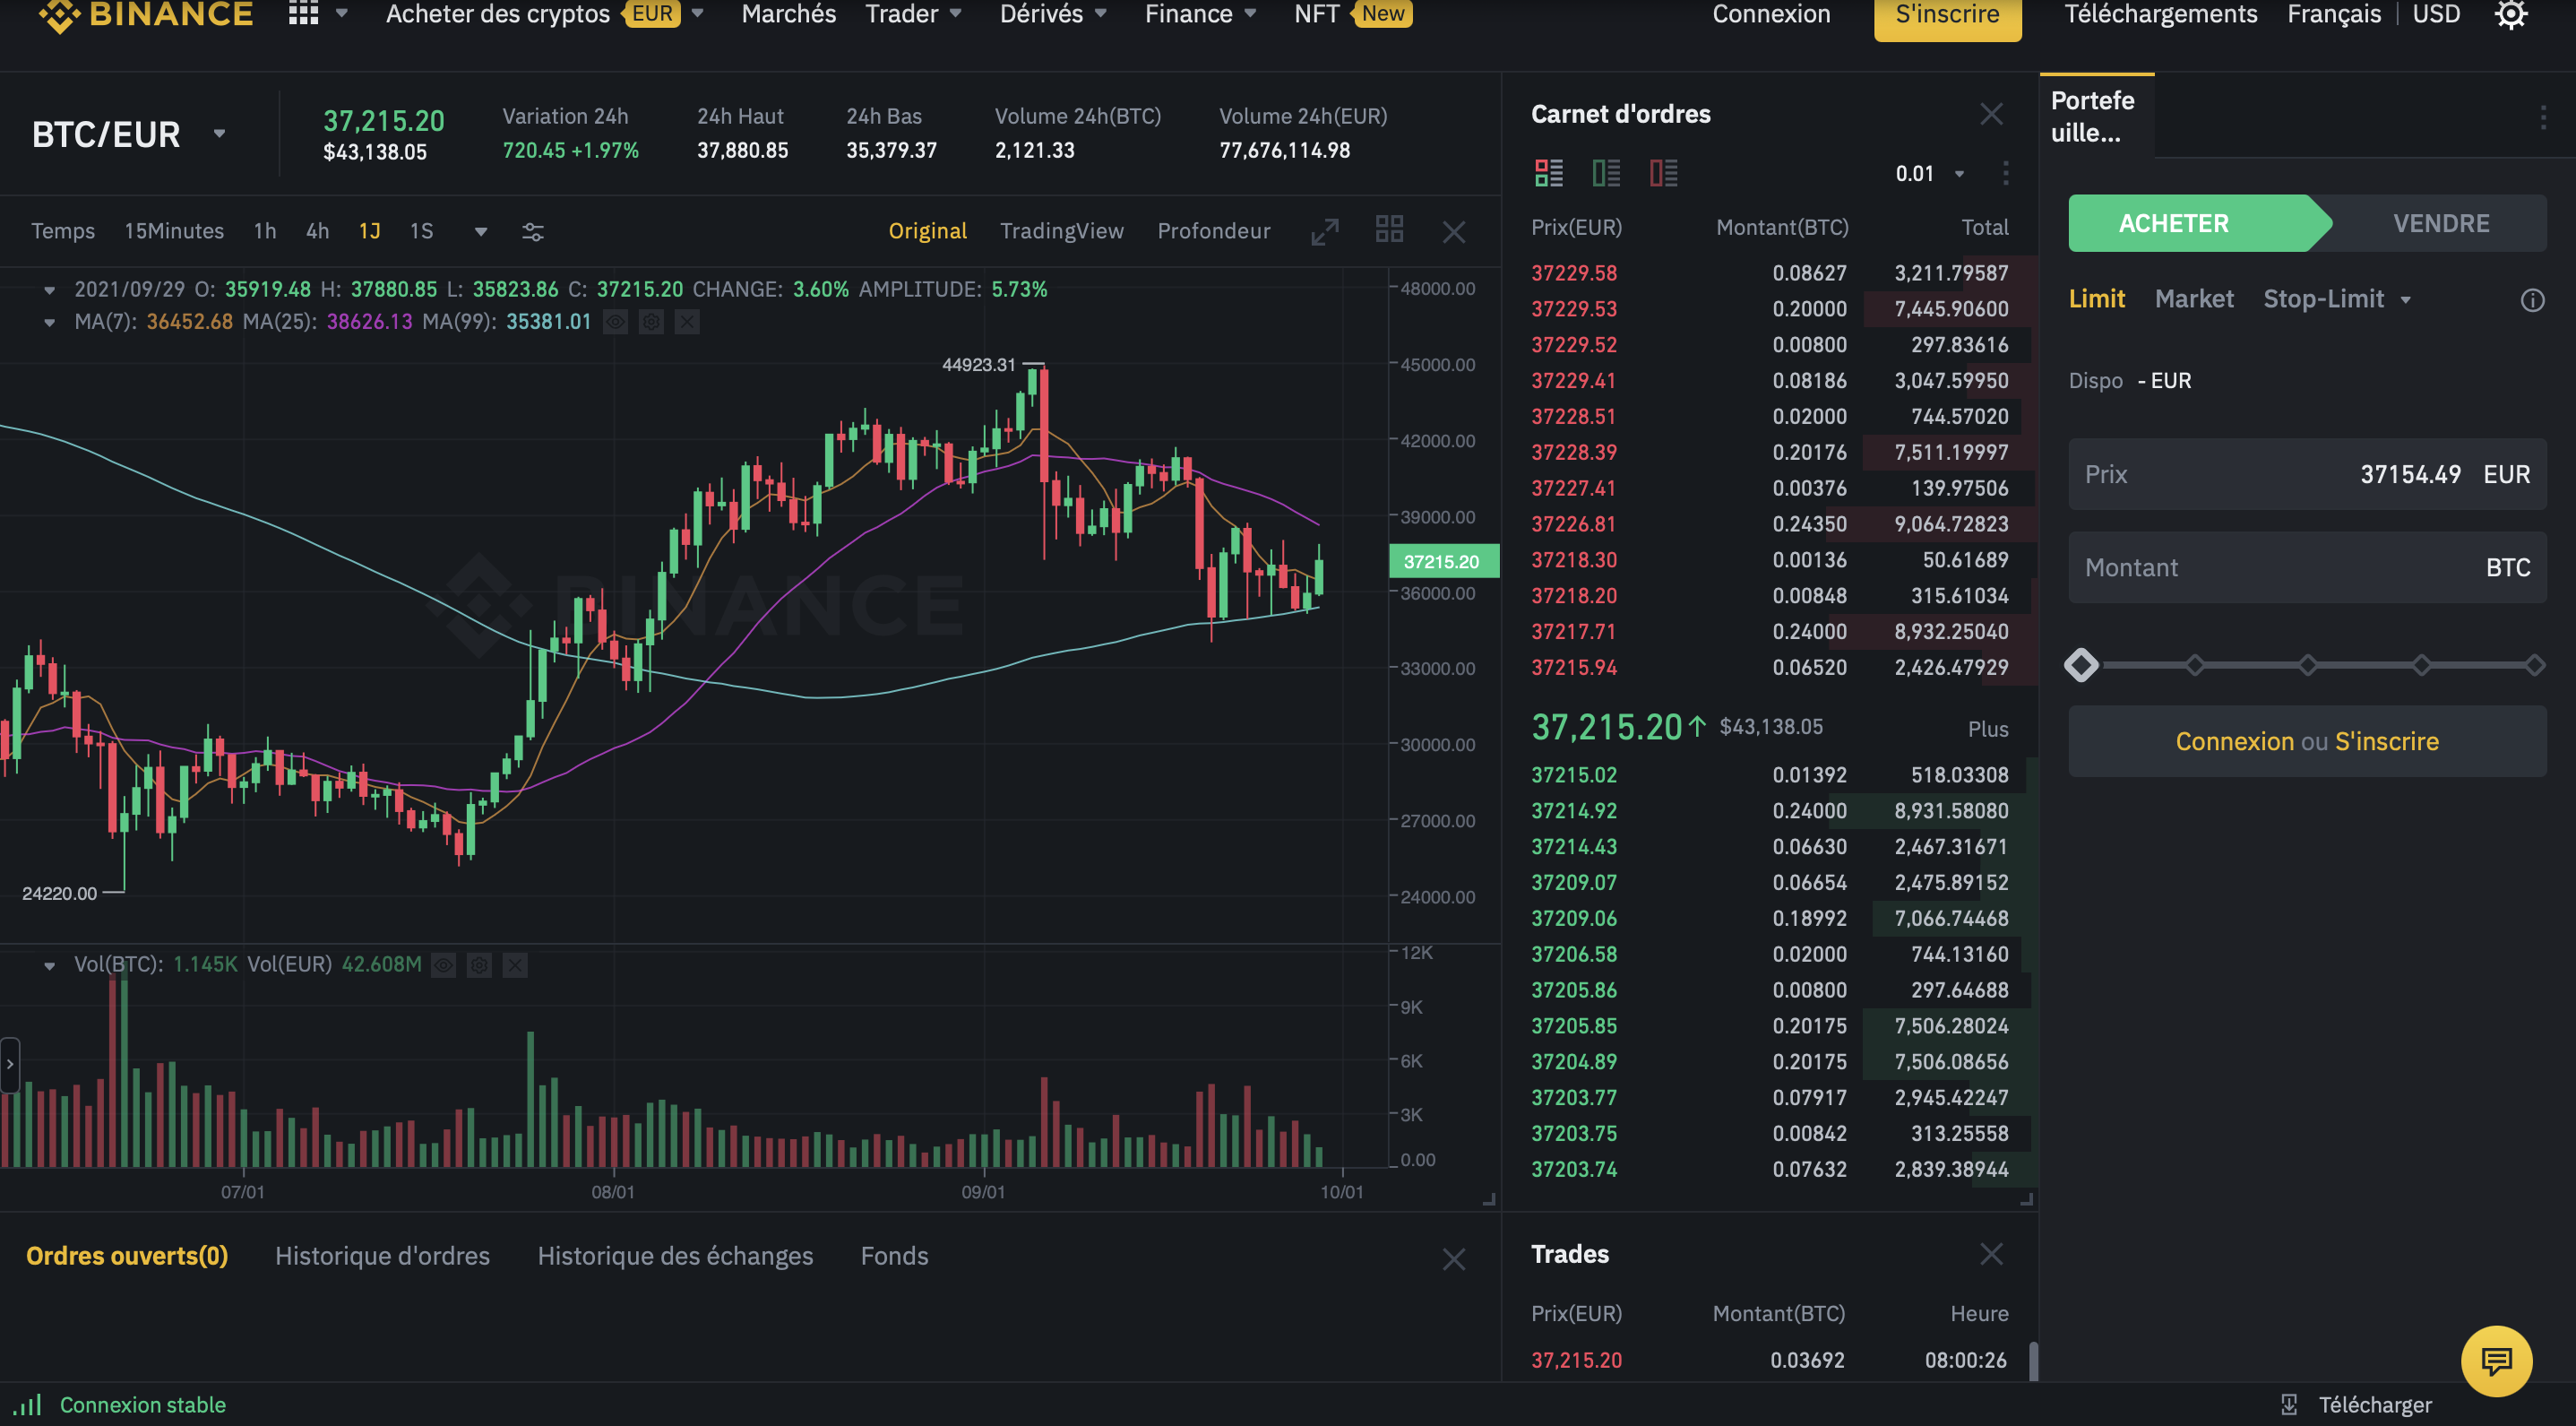Open the Stop-Limit order type dropdown

(x=2336, y=299)
